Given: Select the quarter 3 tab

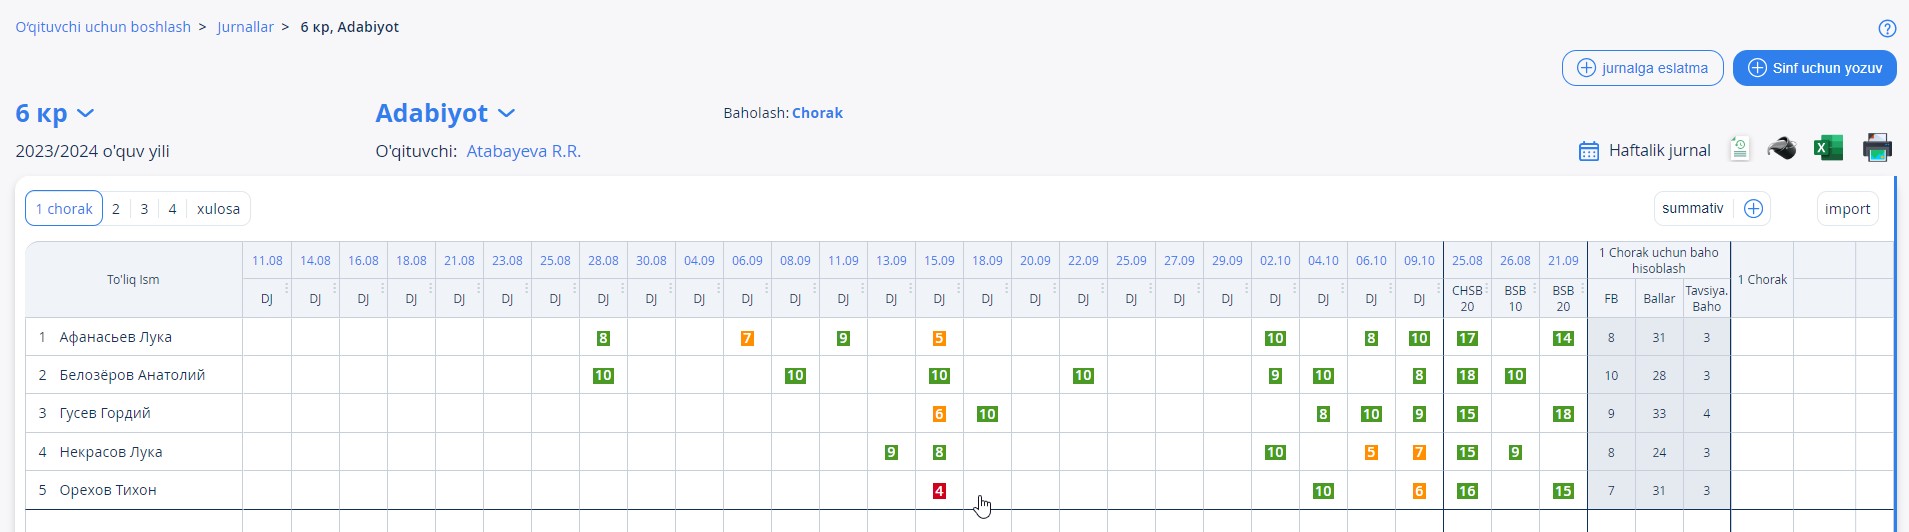Looking at the screenshot, I should click(144, 209).
